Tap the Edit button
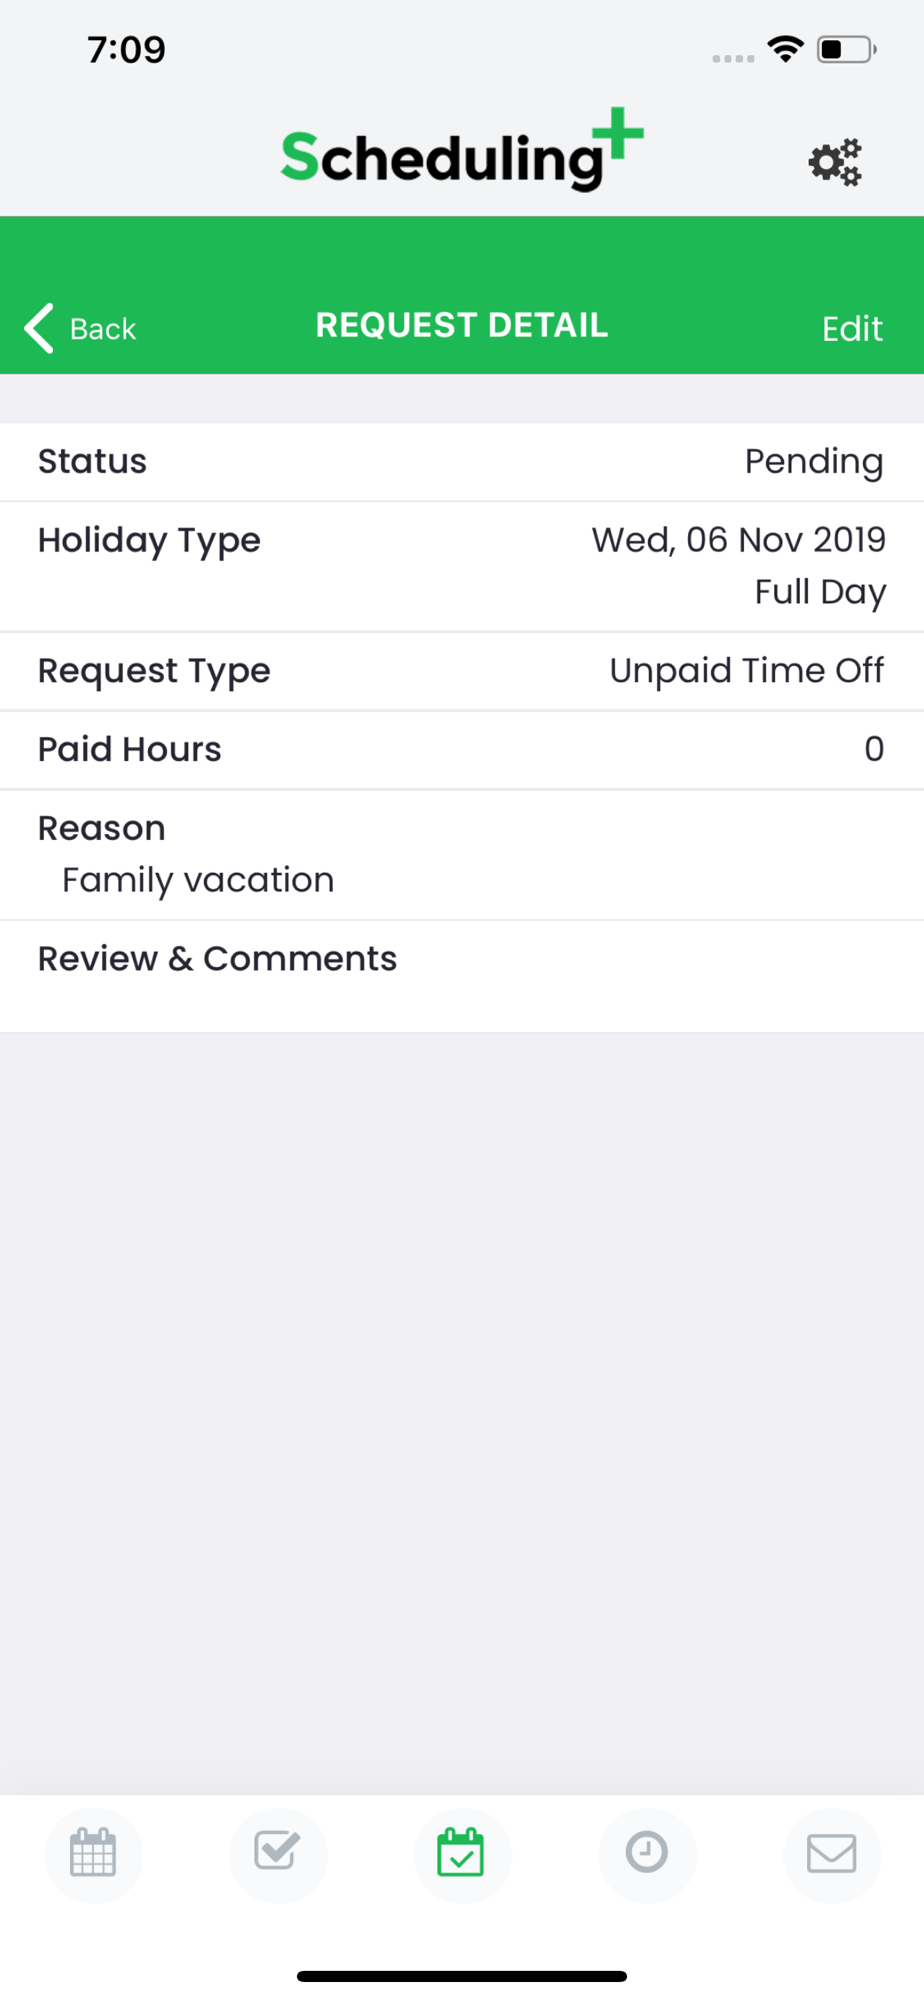Viewport: 924px width, 2000px height. pyautogui.click(x=852, y=329)
